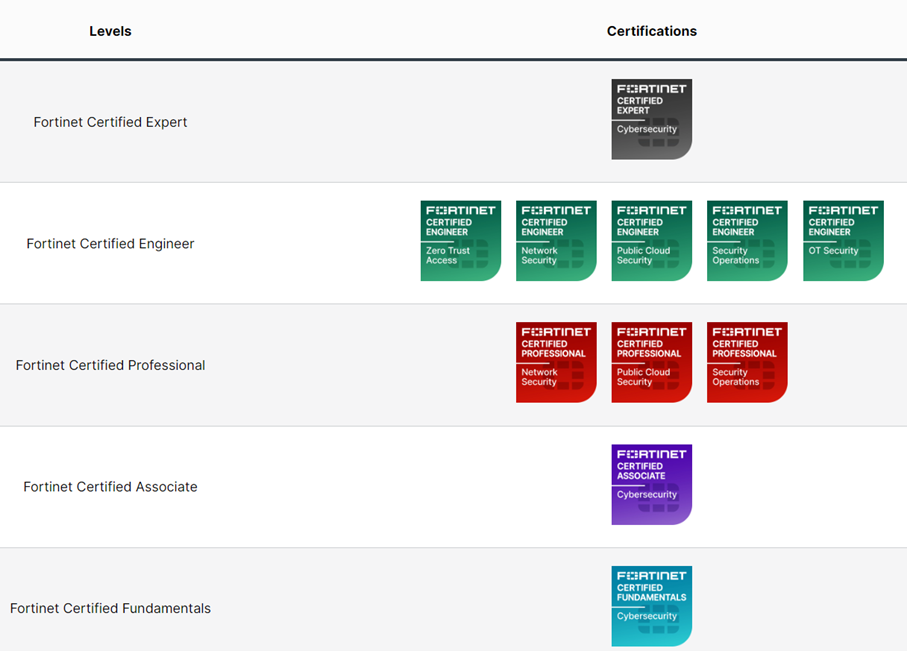This screenshot has width=907, height=651.
Task: Click the Certified Associate Cybersecurity badge
Action: point(651,484)
